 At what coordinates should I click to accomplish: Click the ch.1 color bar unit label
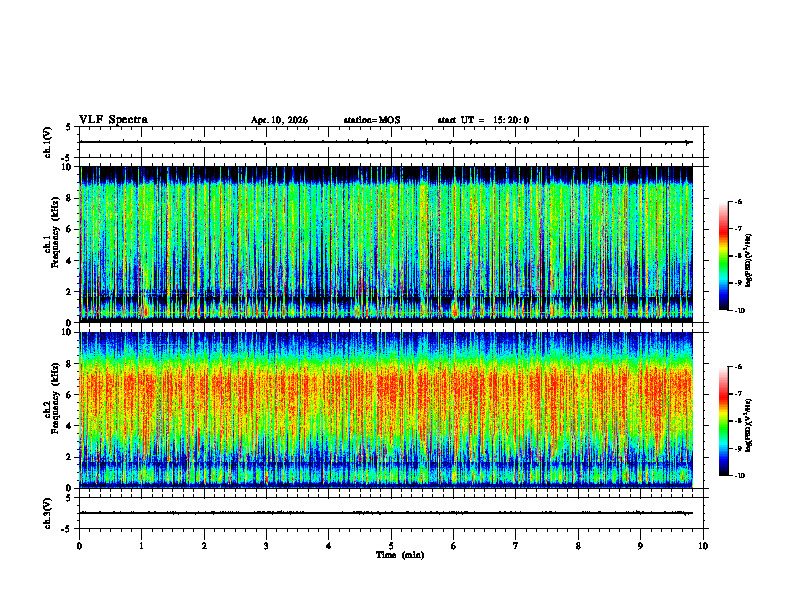coord(748,261)
